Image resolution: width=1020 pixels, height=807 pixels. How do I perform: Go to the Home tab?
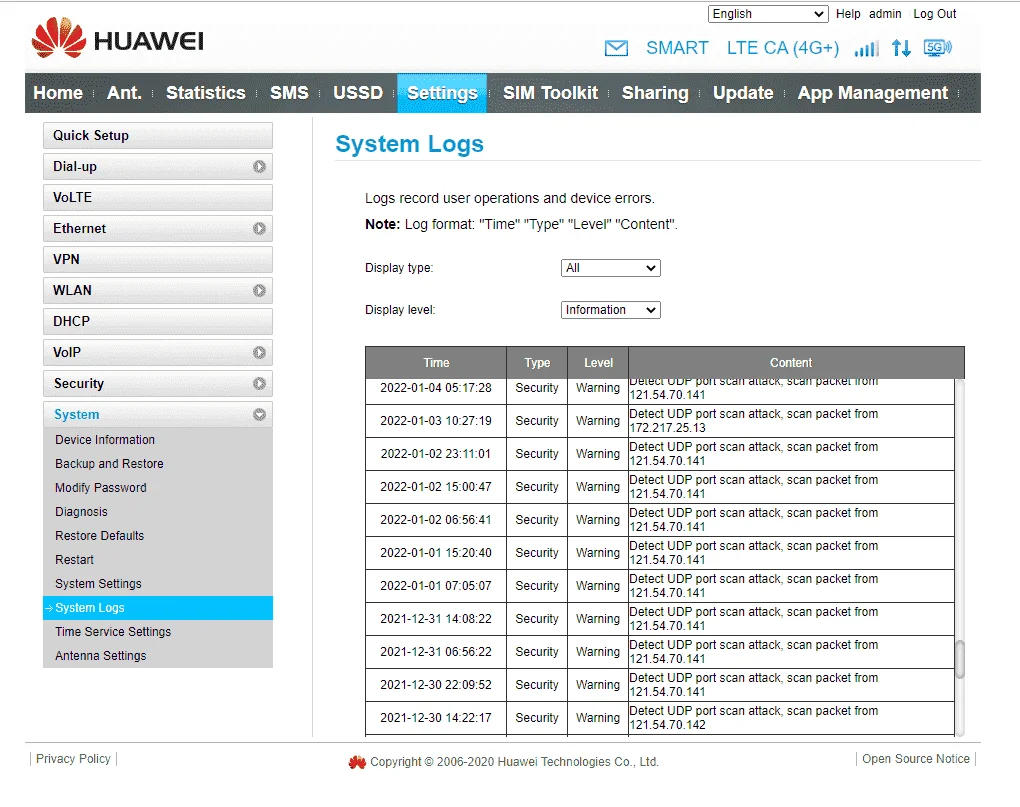[58, 92]
